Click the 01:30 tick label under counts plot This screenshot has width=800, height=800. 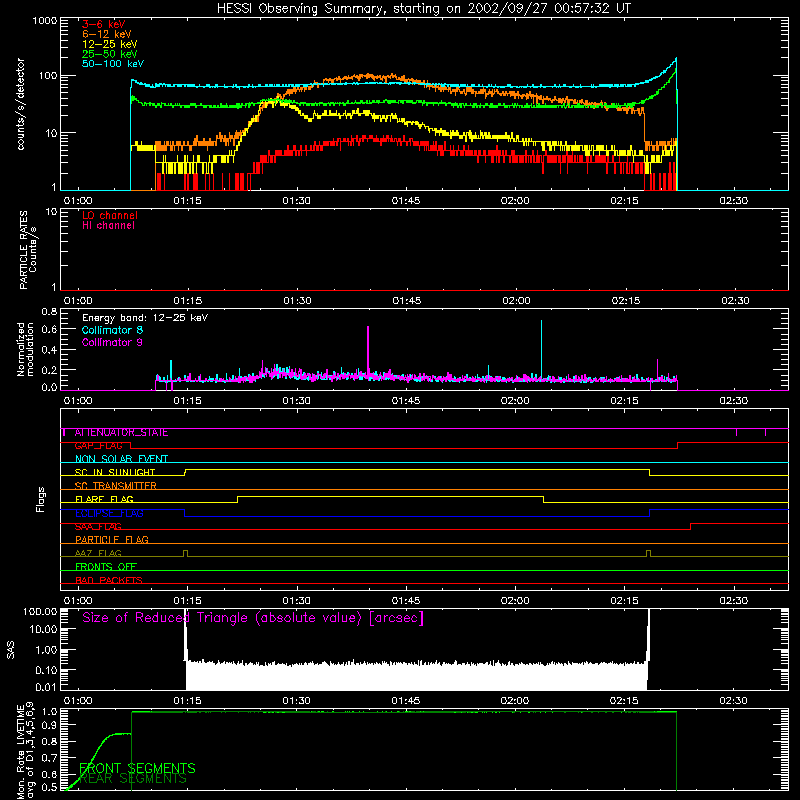click(x=296, y=201)
